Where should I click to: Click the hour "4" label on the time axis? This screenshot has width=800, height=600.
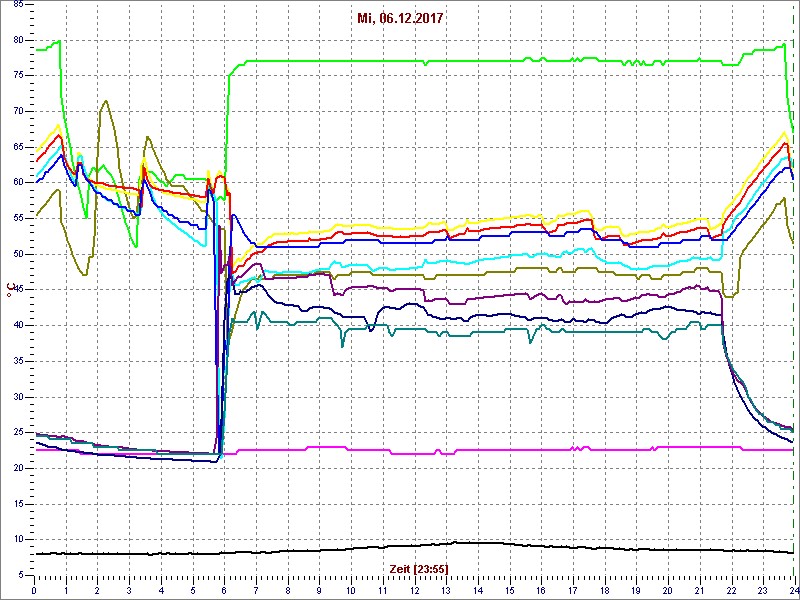coord(161,589)
